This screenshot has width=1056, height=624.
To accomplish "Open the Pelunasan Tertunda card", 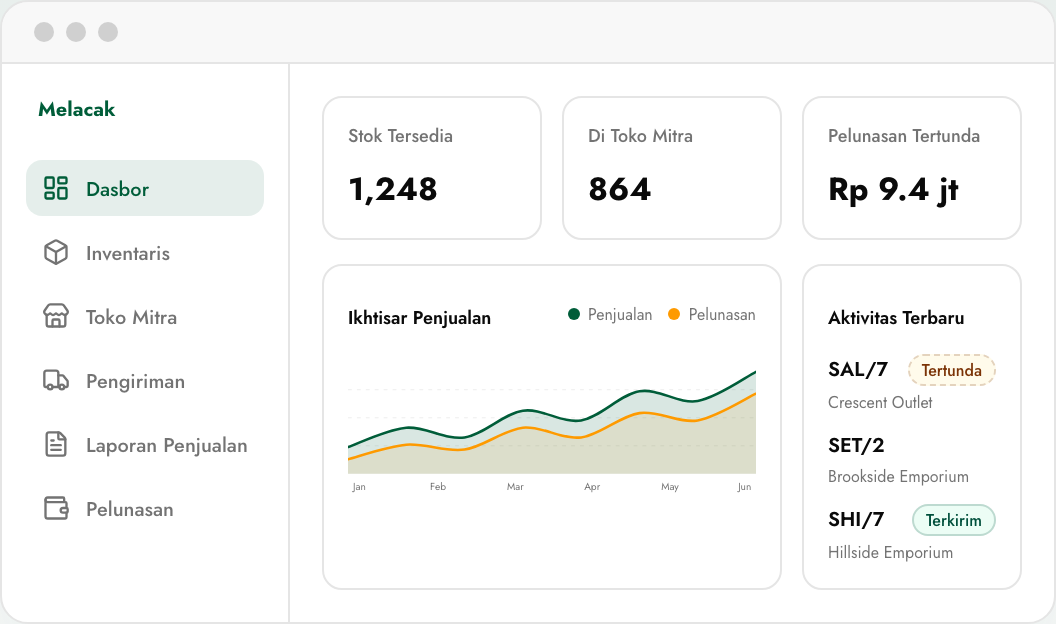I will 912,168.
